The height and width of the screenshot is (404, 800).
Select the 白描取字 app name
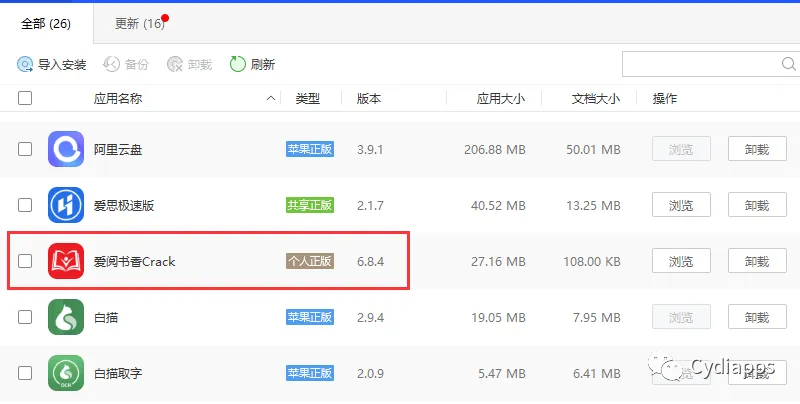click(x=118, y=374)
